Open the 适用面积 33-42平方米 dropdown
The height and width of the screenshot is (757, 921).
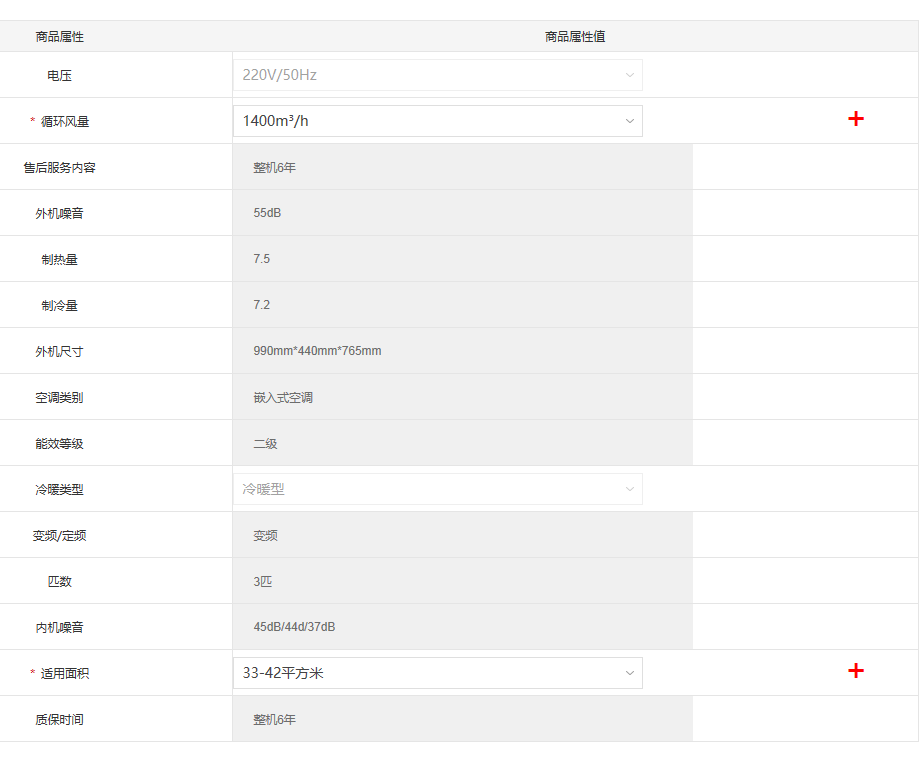coord(438,673)
